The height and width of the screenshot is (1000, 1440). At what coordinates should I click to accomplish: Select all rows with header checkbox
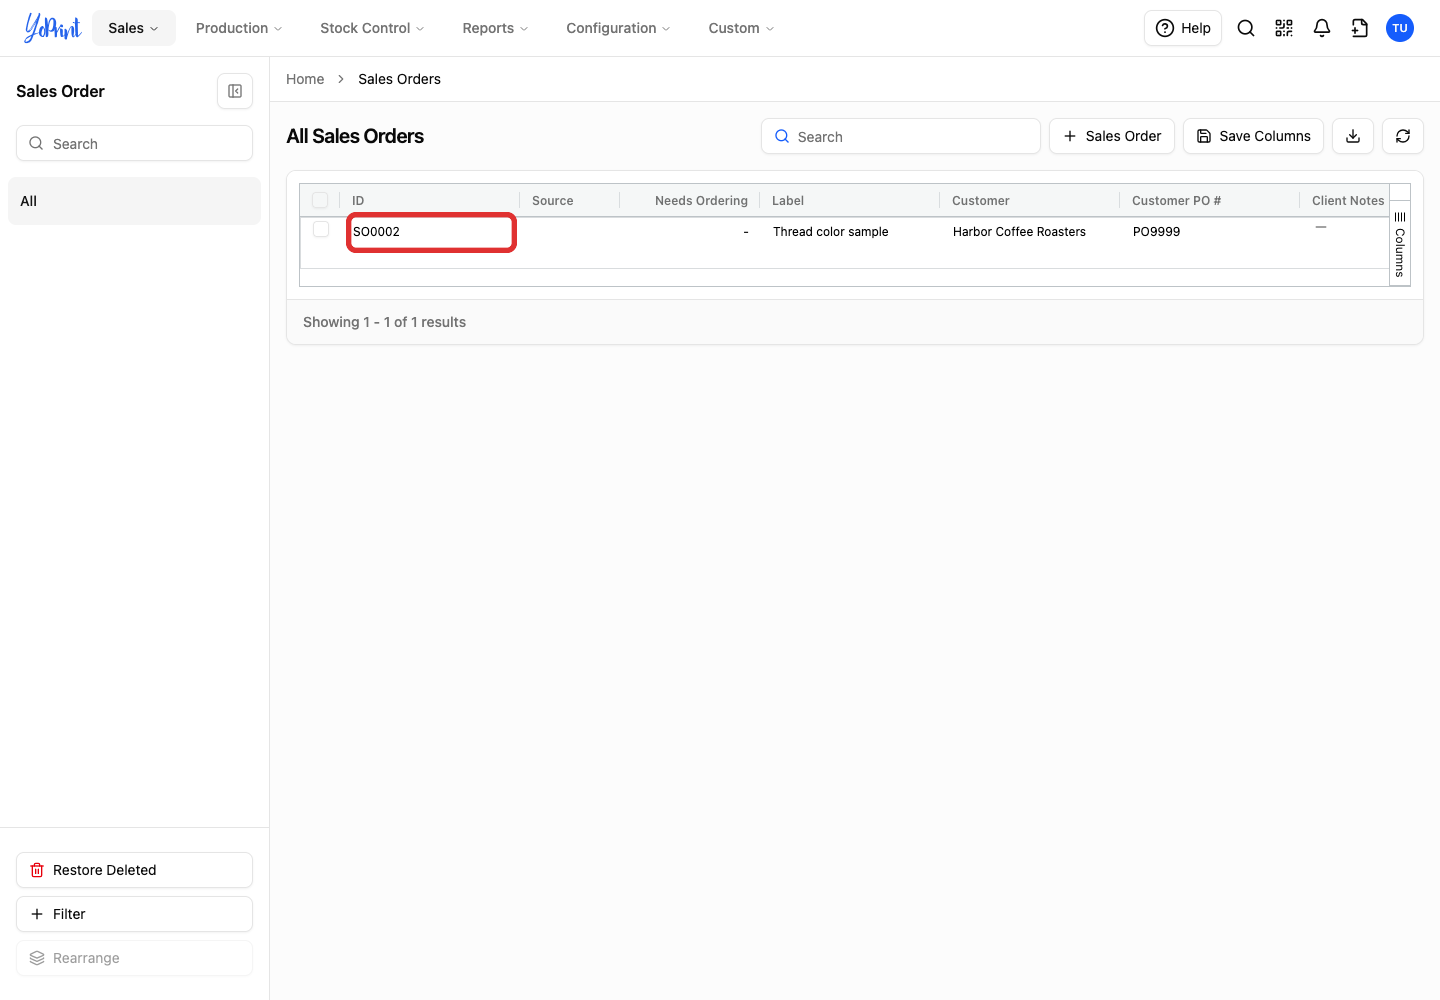tap(320, 200)
